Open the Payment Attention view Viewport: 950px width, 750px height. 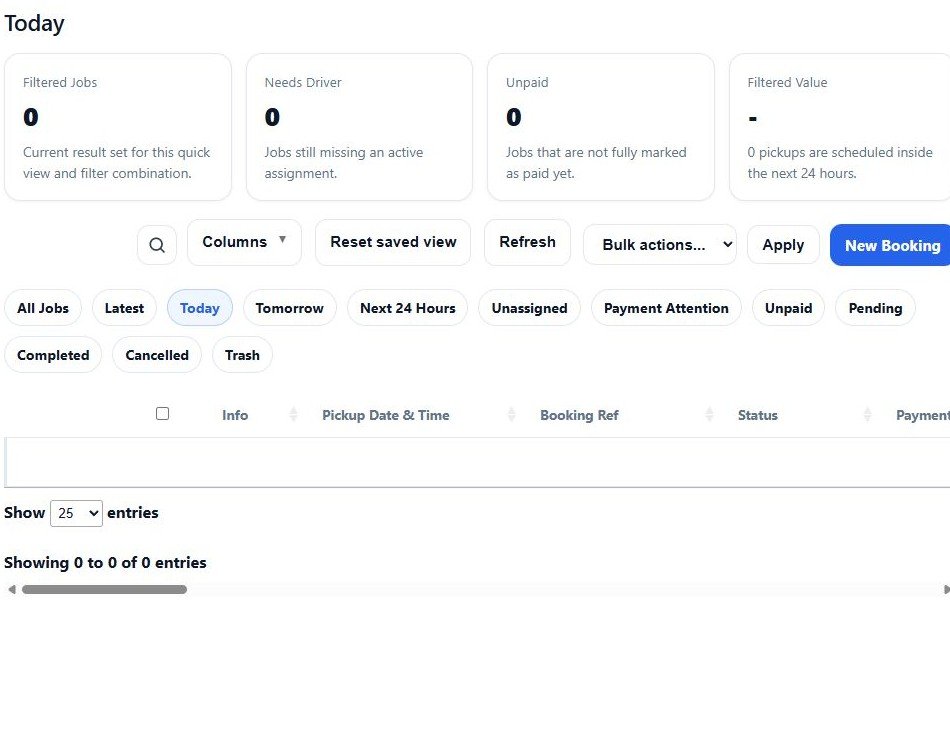(666, 308)
